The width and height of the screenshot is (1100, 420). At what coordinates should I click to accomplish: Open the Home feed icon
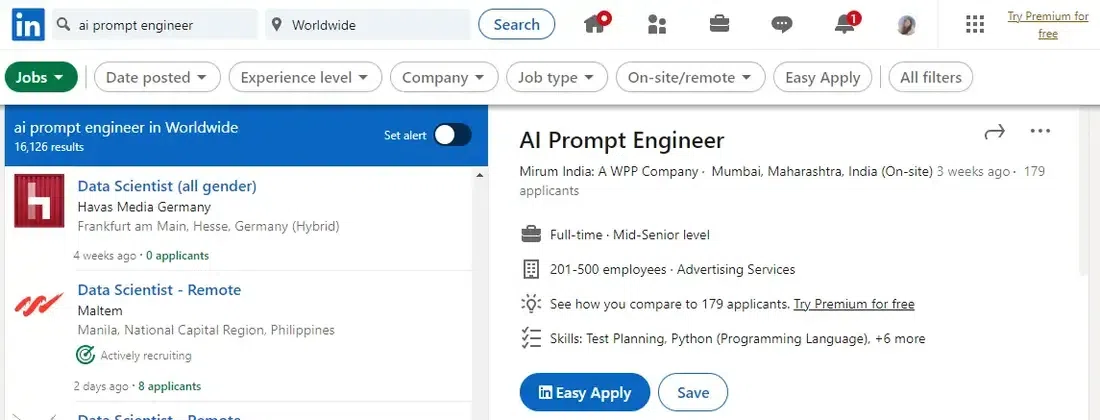(x=598, y=24)
